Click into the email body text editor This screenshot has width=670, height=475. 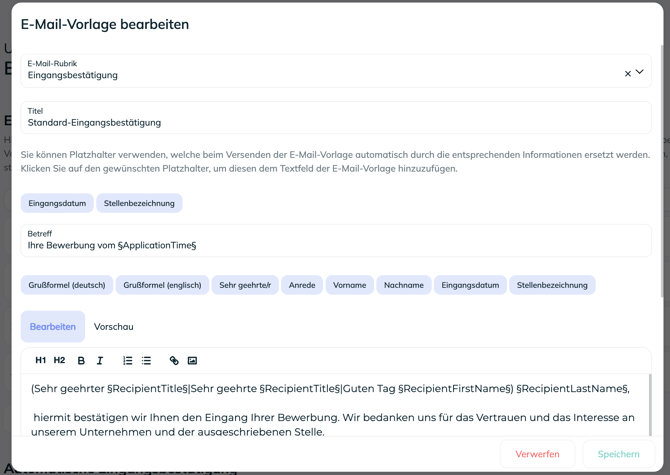tap(336, 405)
